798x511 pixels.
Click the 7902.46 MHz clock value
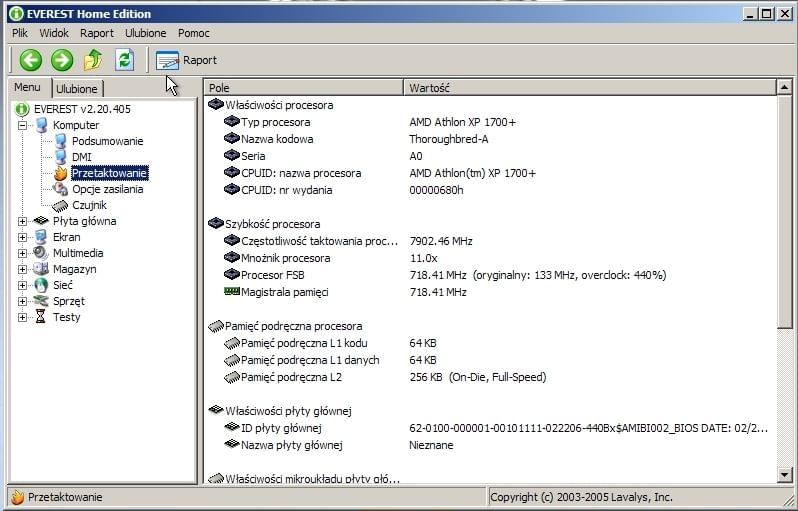[x=441, y=241]
